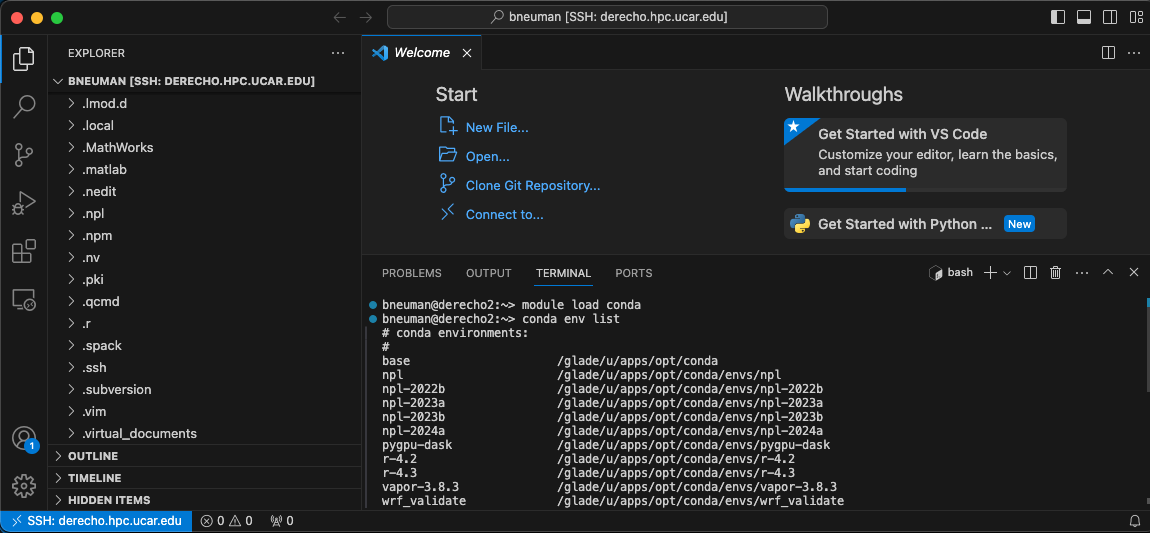
Task: Expand the .MathWorks folder
Action: point(205,147)
